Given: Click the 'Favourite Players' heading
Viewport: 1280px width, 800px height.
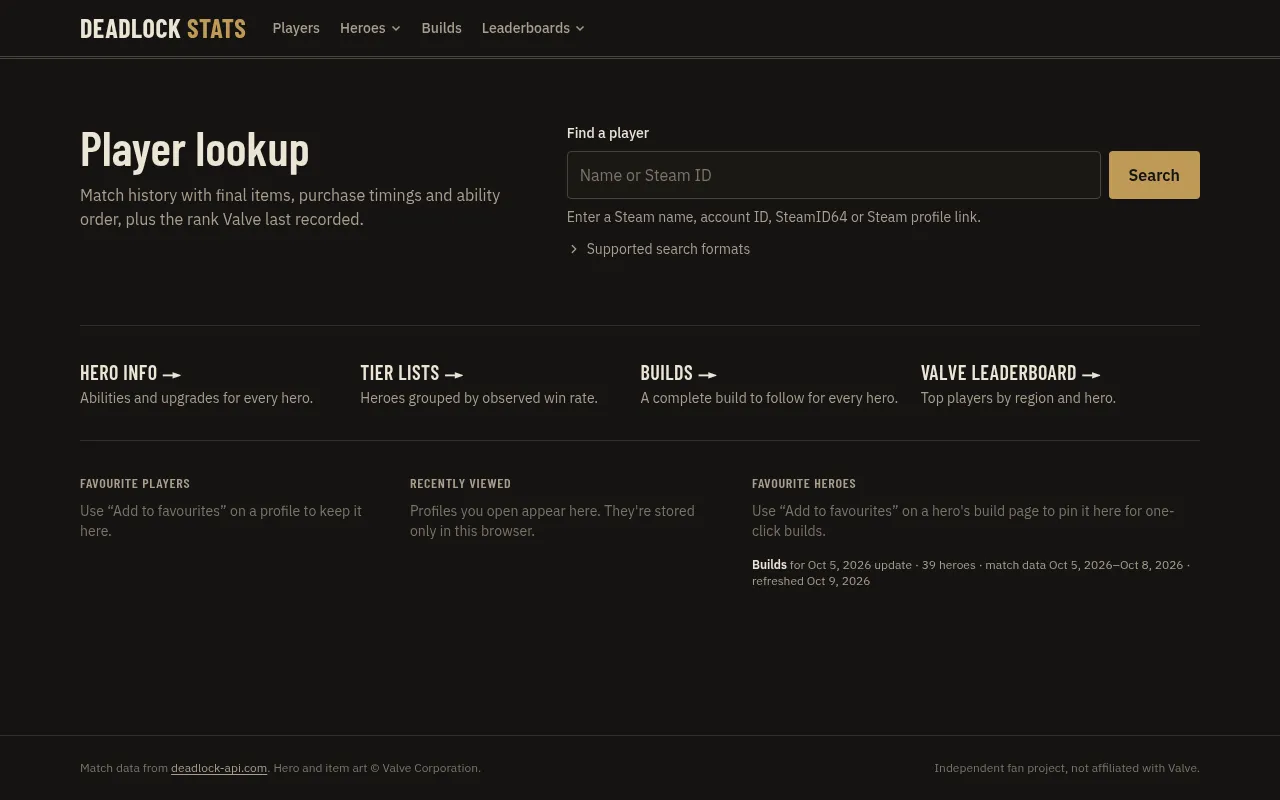Looking at the screenshot, I should (x=135, y=484).
